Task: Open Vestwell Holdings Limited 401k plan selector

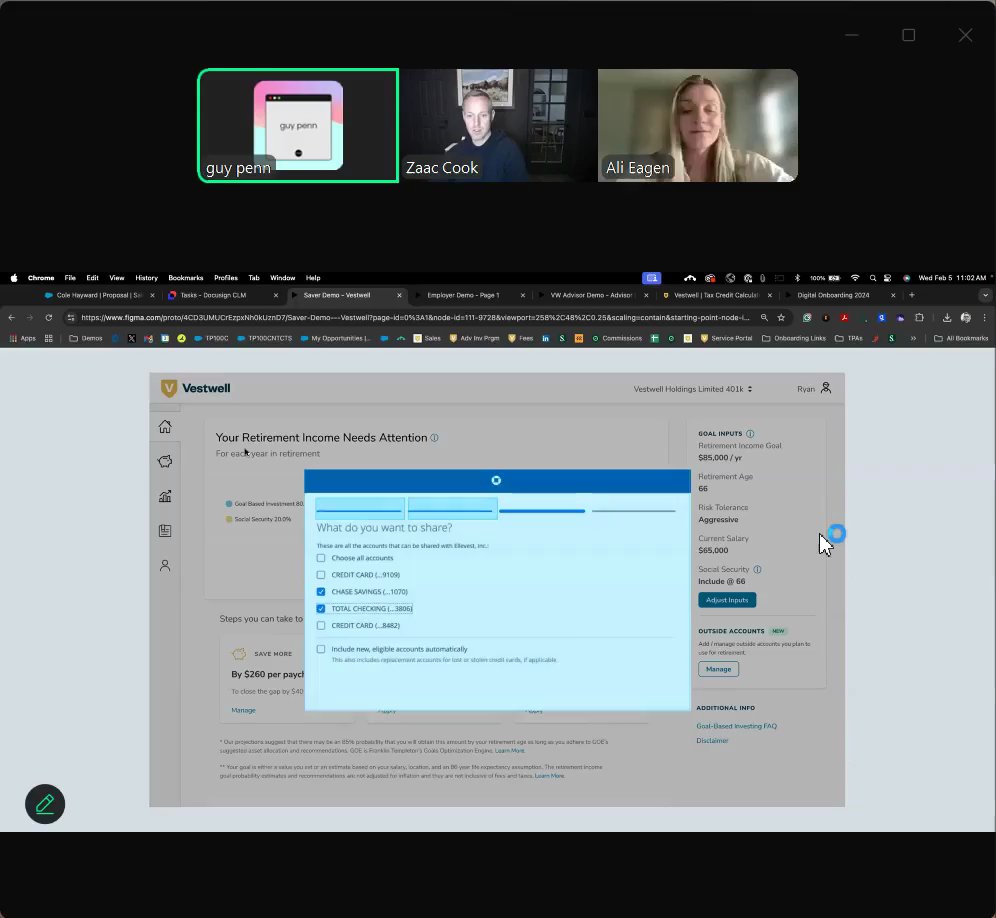Action: tap(693, 389)
